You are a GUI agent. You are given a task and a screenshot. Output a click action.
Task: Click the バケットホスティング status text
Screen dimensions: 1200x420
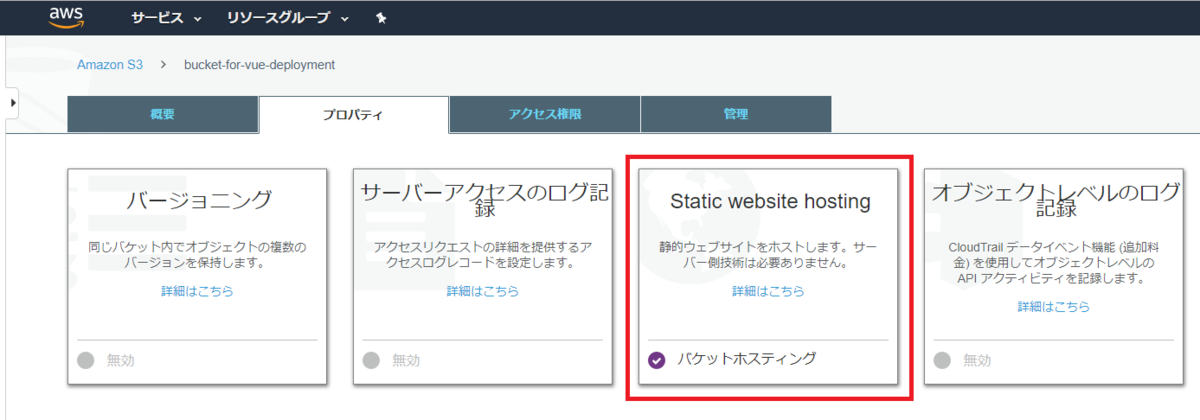click(x=746, y=359)
